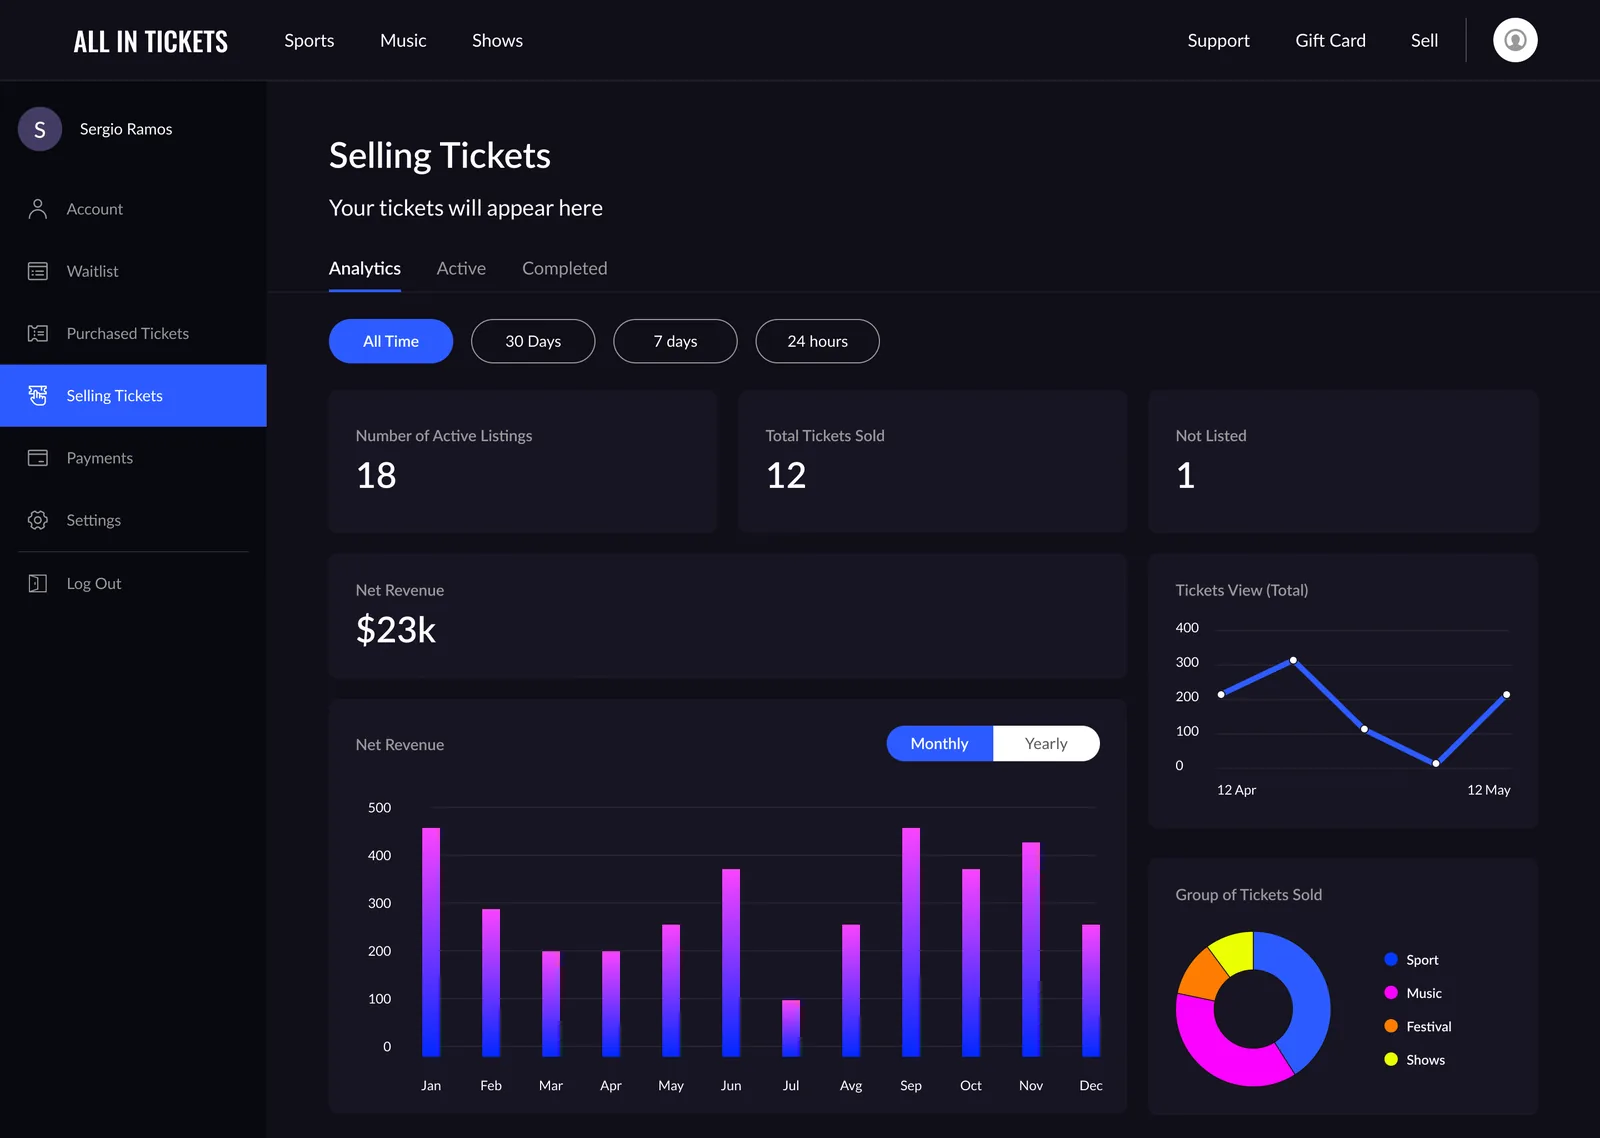
Task: Select the 30 Days filter
Action: (533, 341)
